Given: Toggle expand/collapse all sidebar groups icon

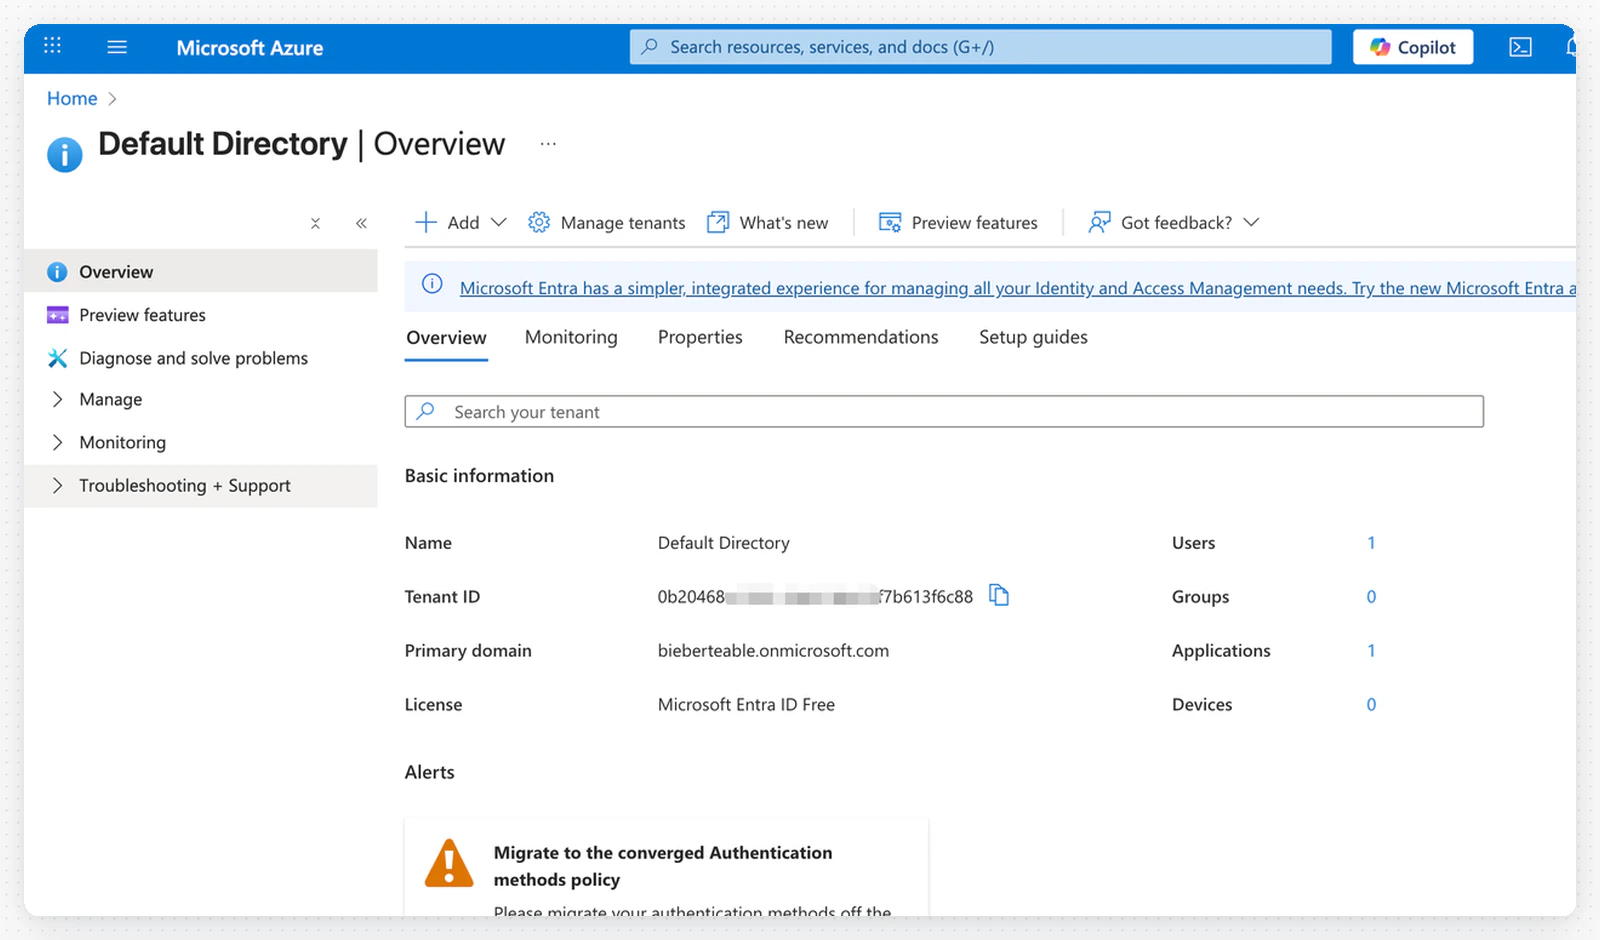Looking at the screenshot, I should click(315, 223).
